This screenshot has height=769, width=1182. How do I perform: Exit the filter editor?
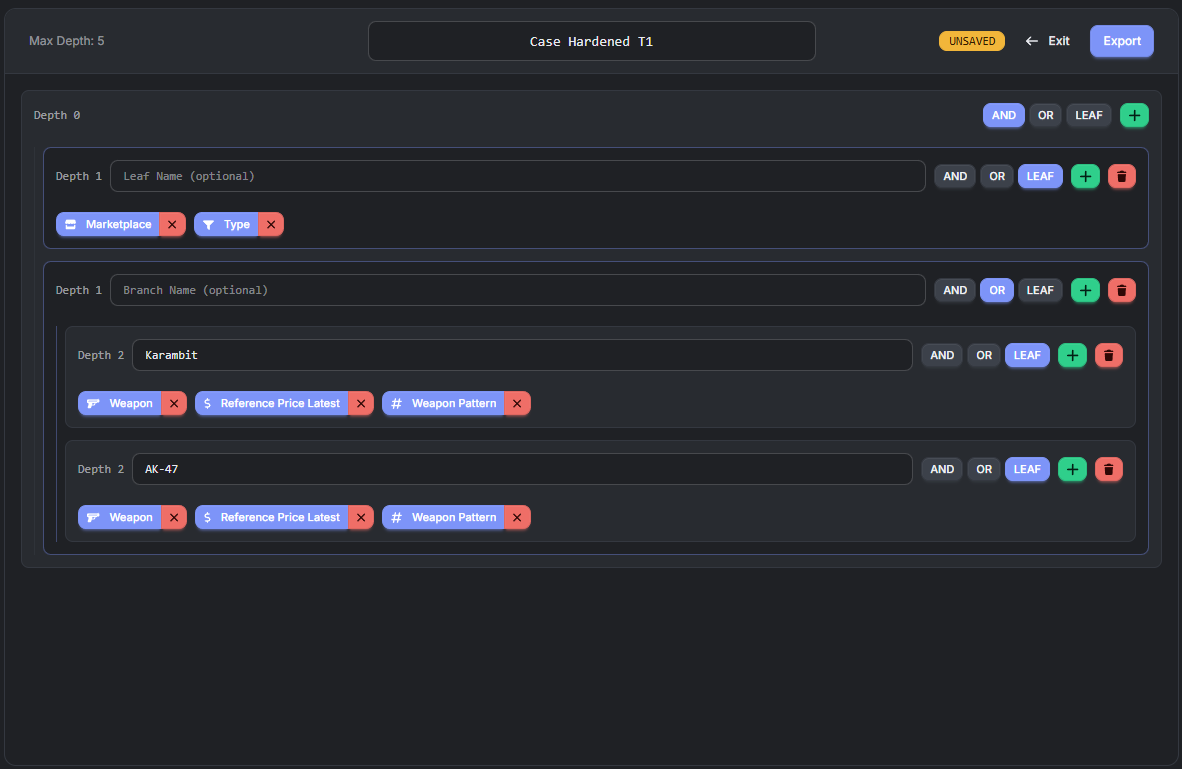(x=1048, y=41)
